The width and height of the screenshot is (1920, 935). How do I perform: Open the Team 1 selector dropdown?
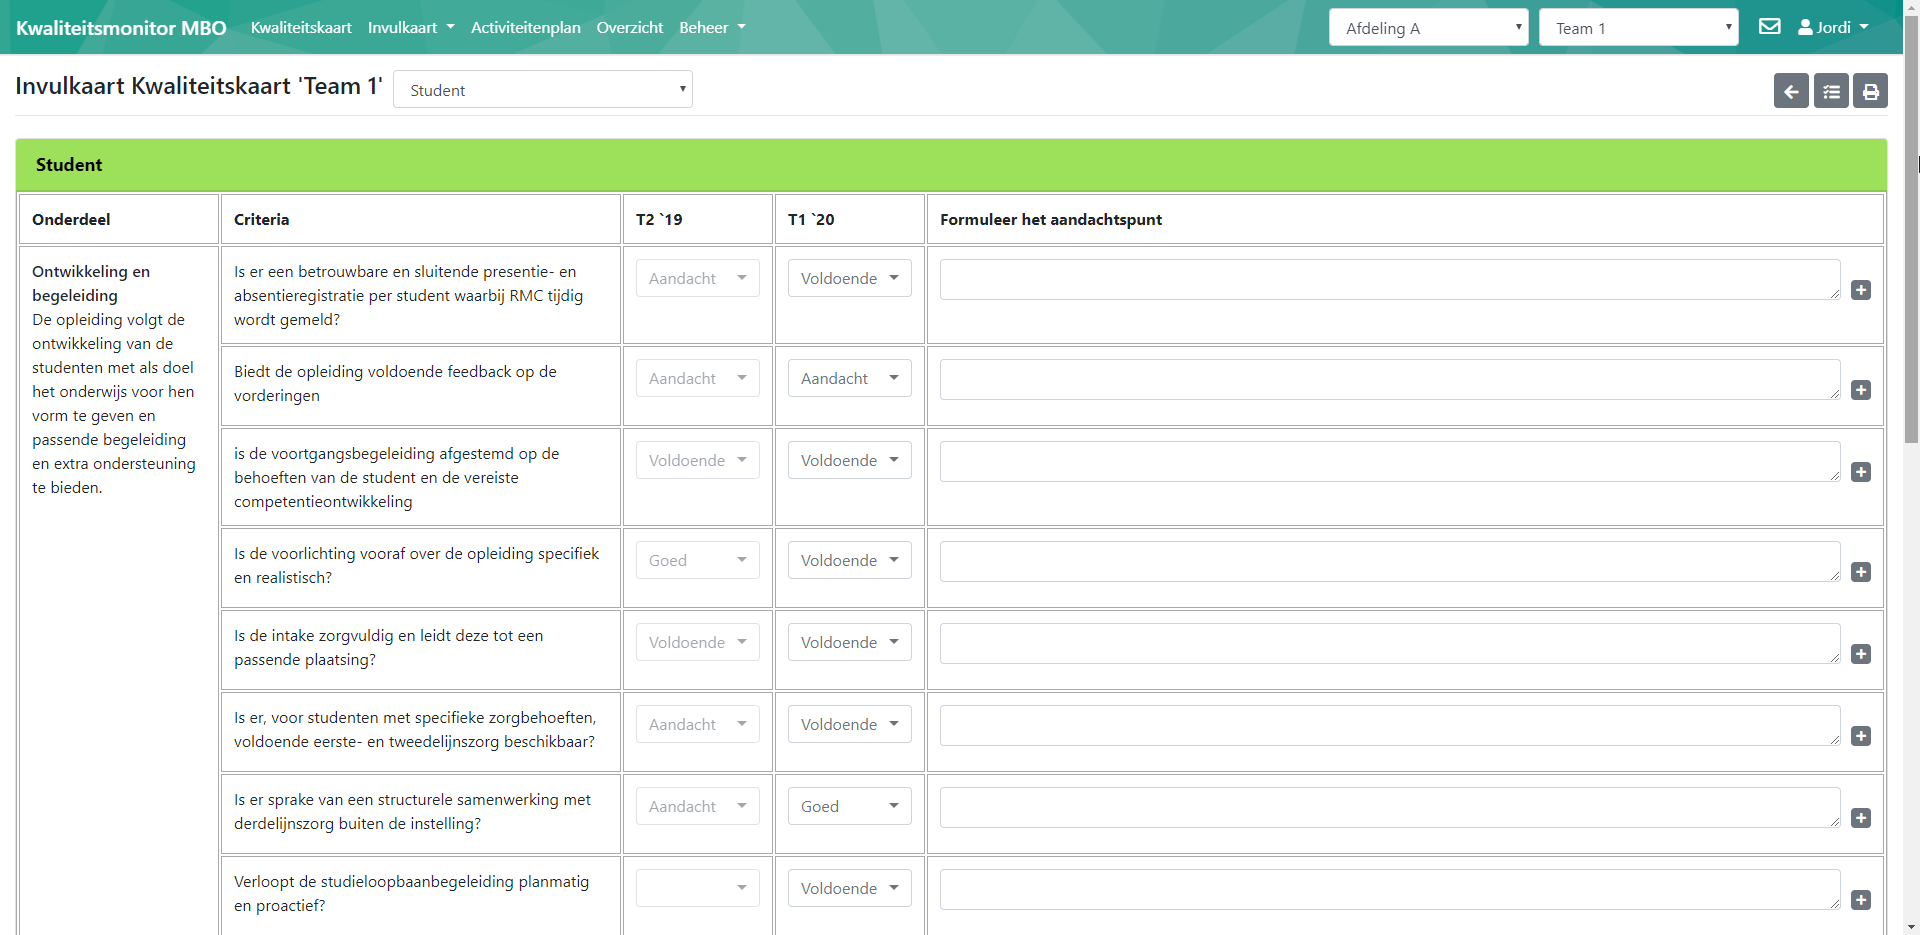1638,28
